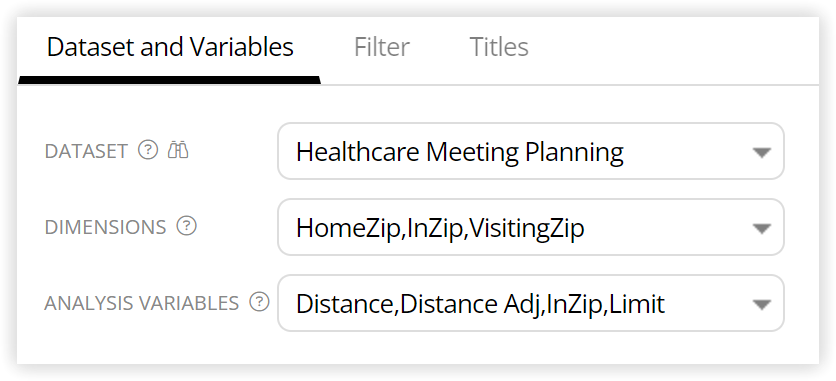
Task: Click the ANALYSIS VARIABLES label text
Action: click(142, 303)
